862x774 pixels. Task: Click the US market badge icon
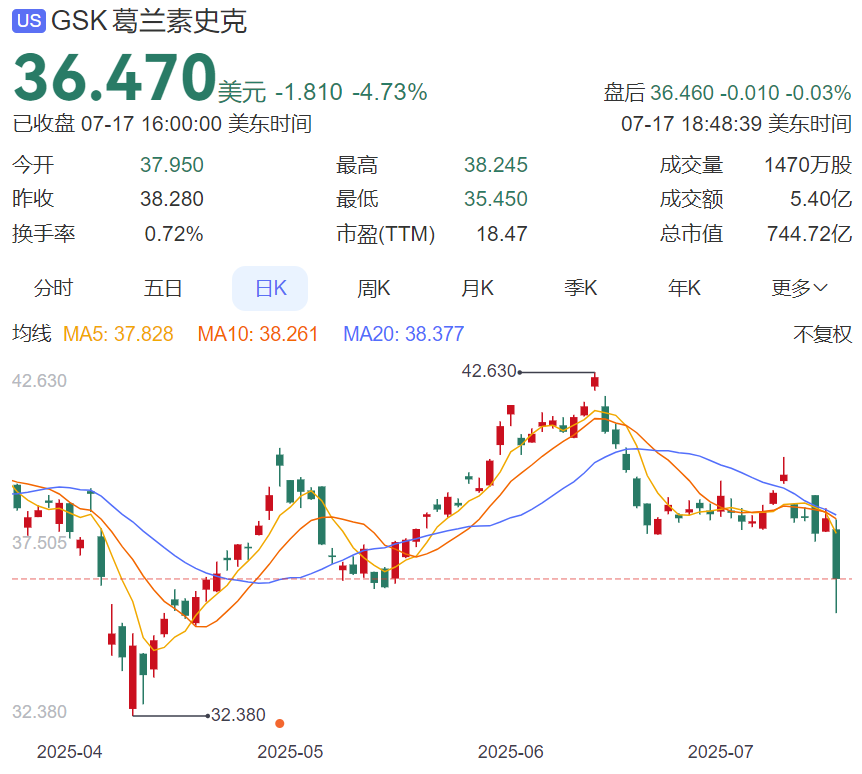point(29,21)
